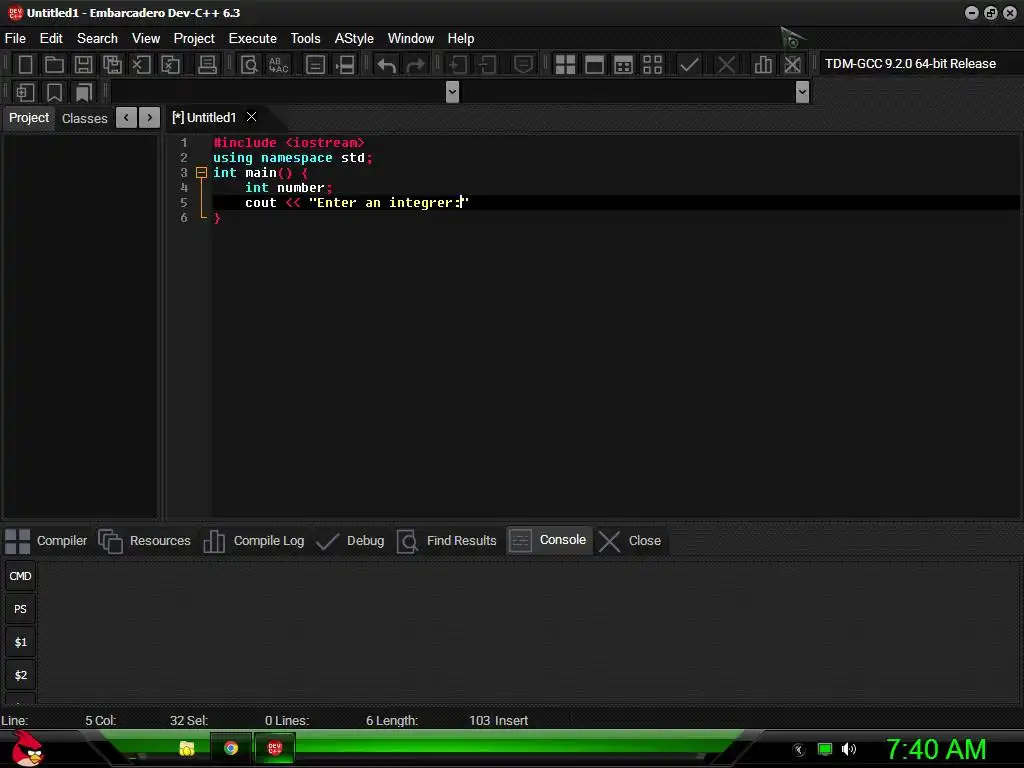
Task: Click the Close All files toolbar icon
Action: (x=170, y=65)
